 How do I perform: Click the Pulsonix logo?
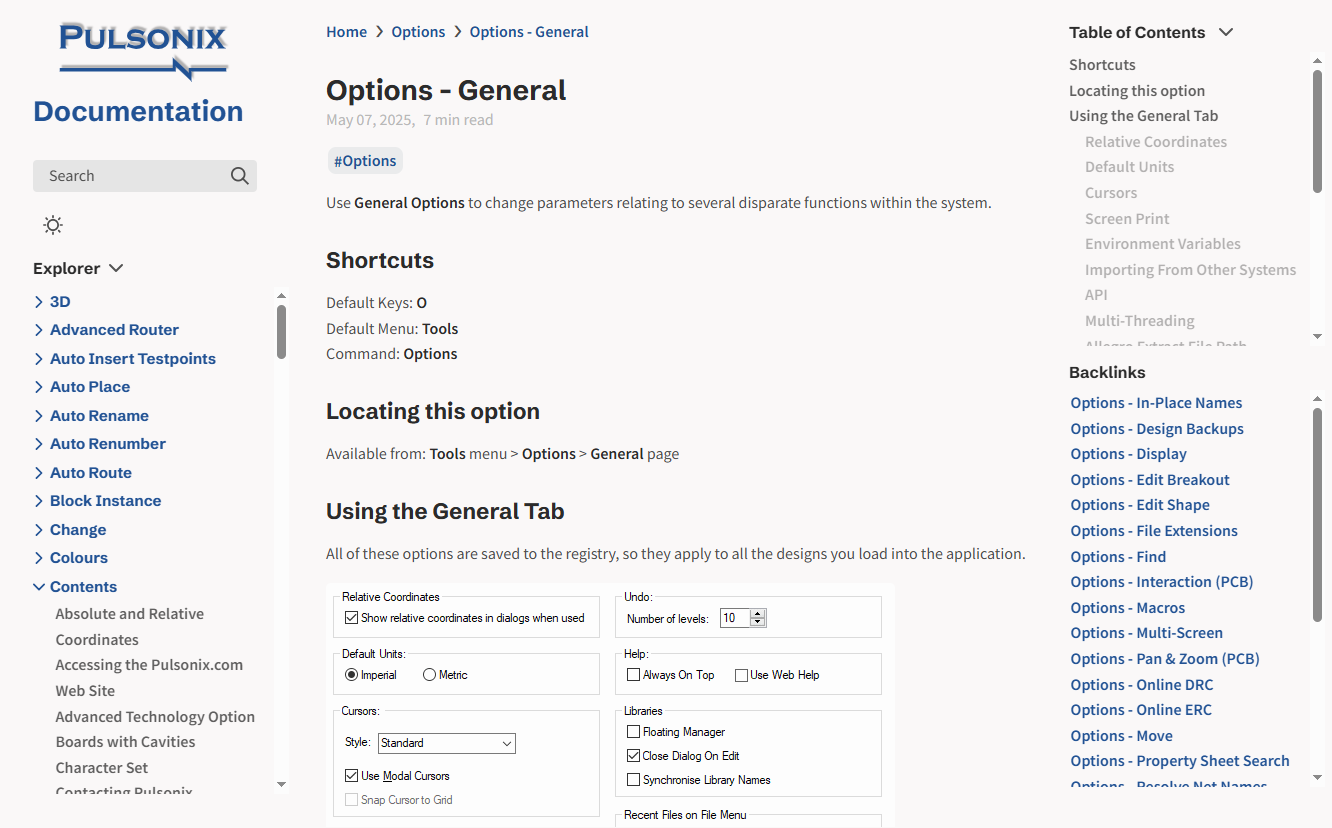[144, 50]
